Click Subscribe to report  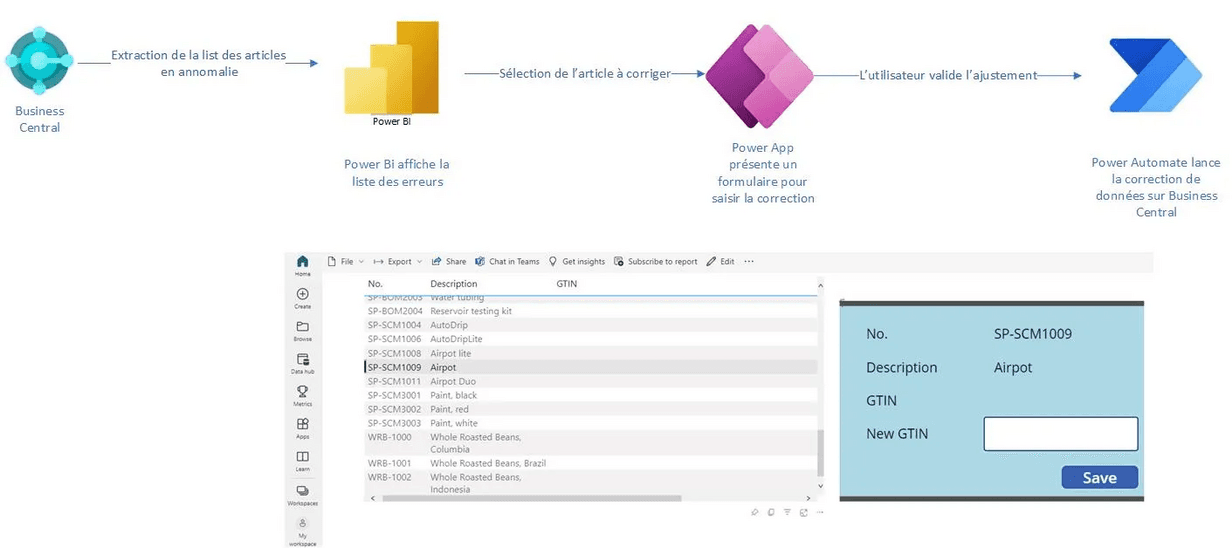[x=655, y=262]
